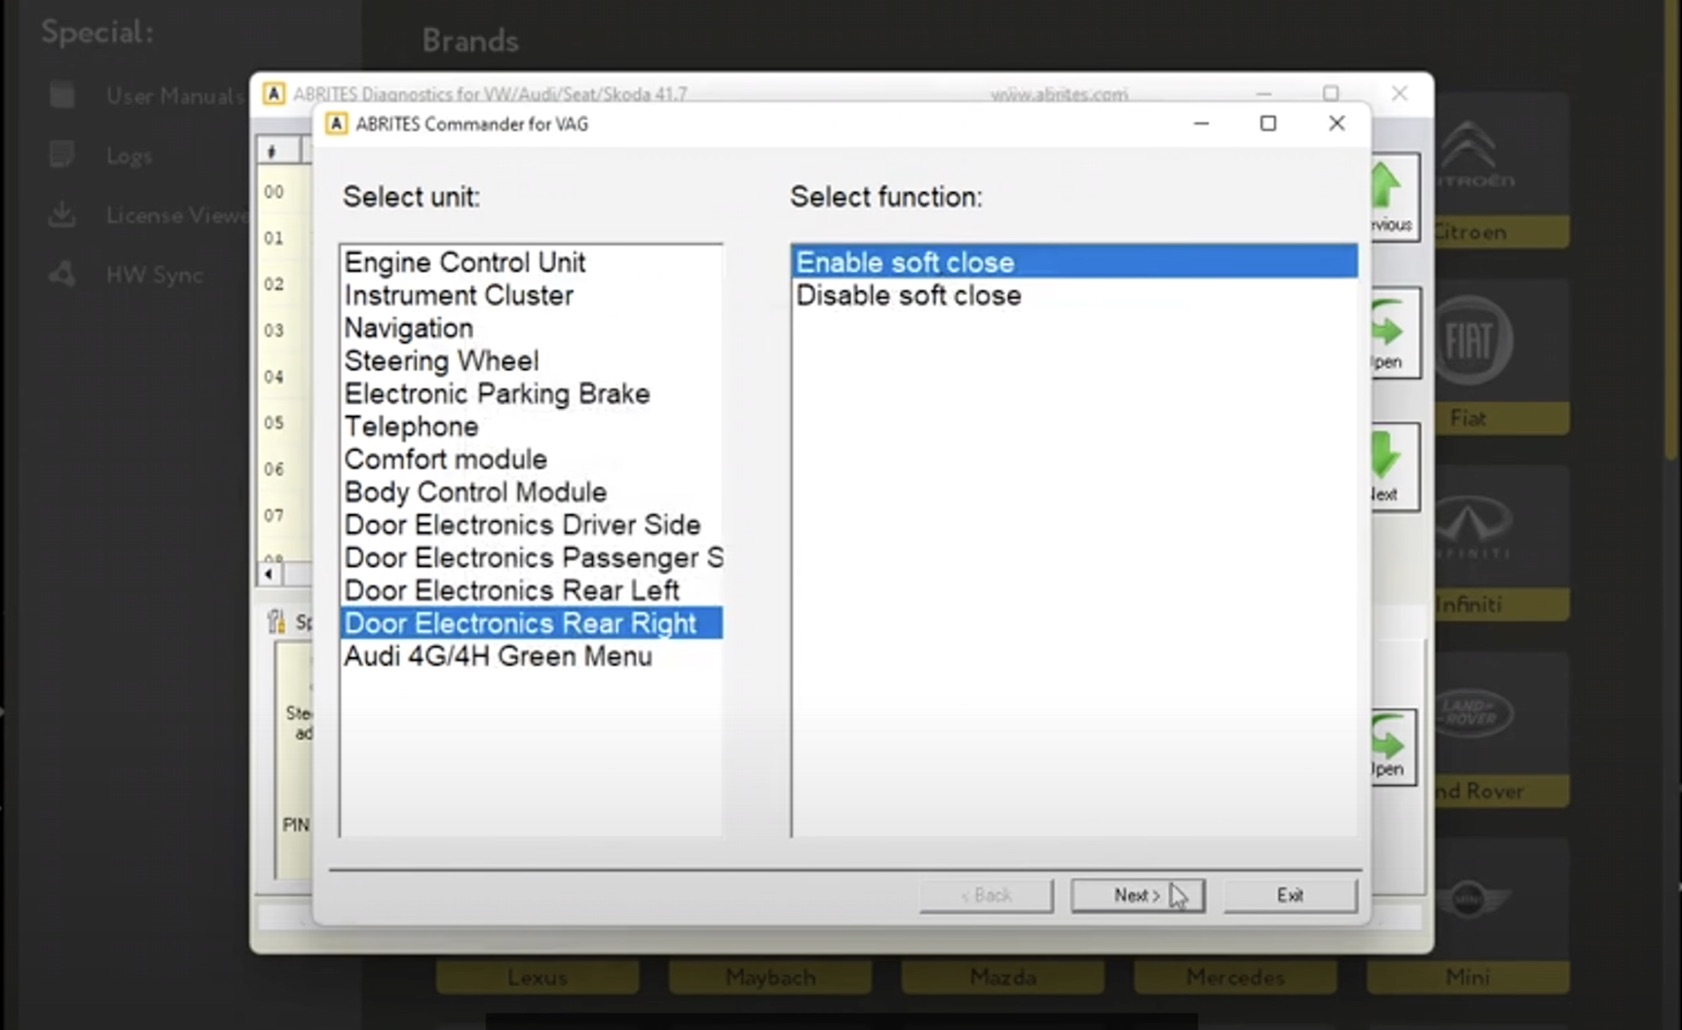Open License Viewer in sidebar
The image size is (1682, 1030).
(177, 215)
